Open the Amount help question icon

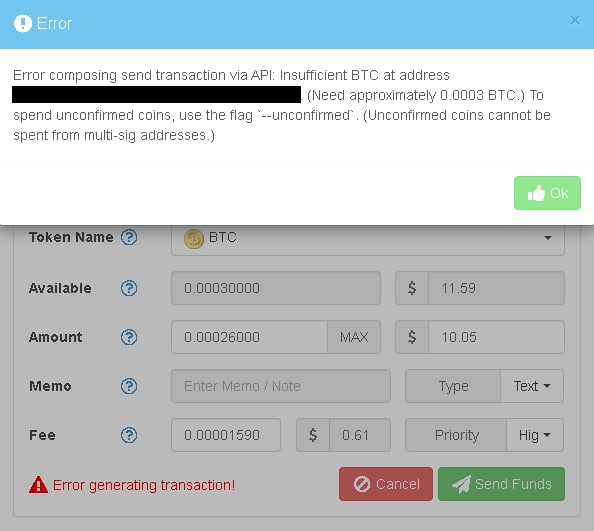[x=129, y=337]
